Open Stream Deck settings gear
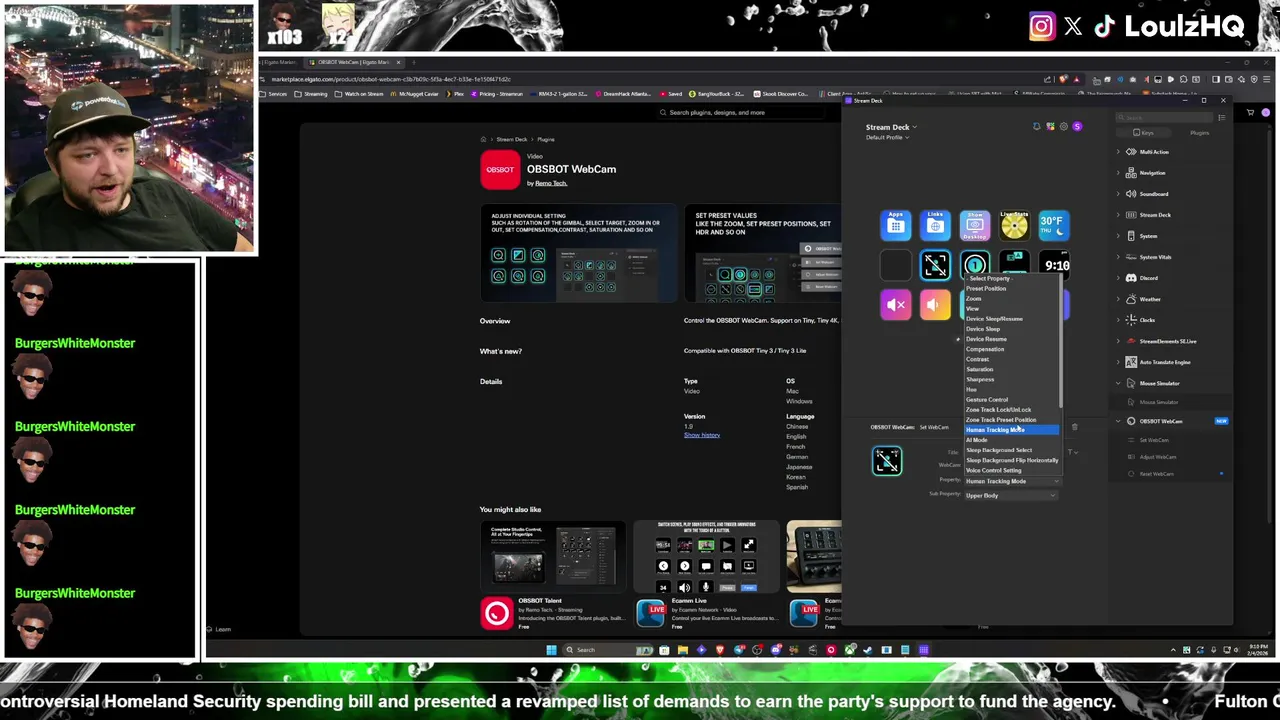 coord(1063,127)
